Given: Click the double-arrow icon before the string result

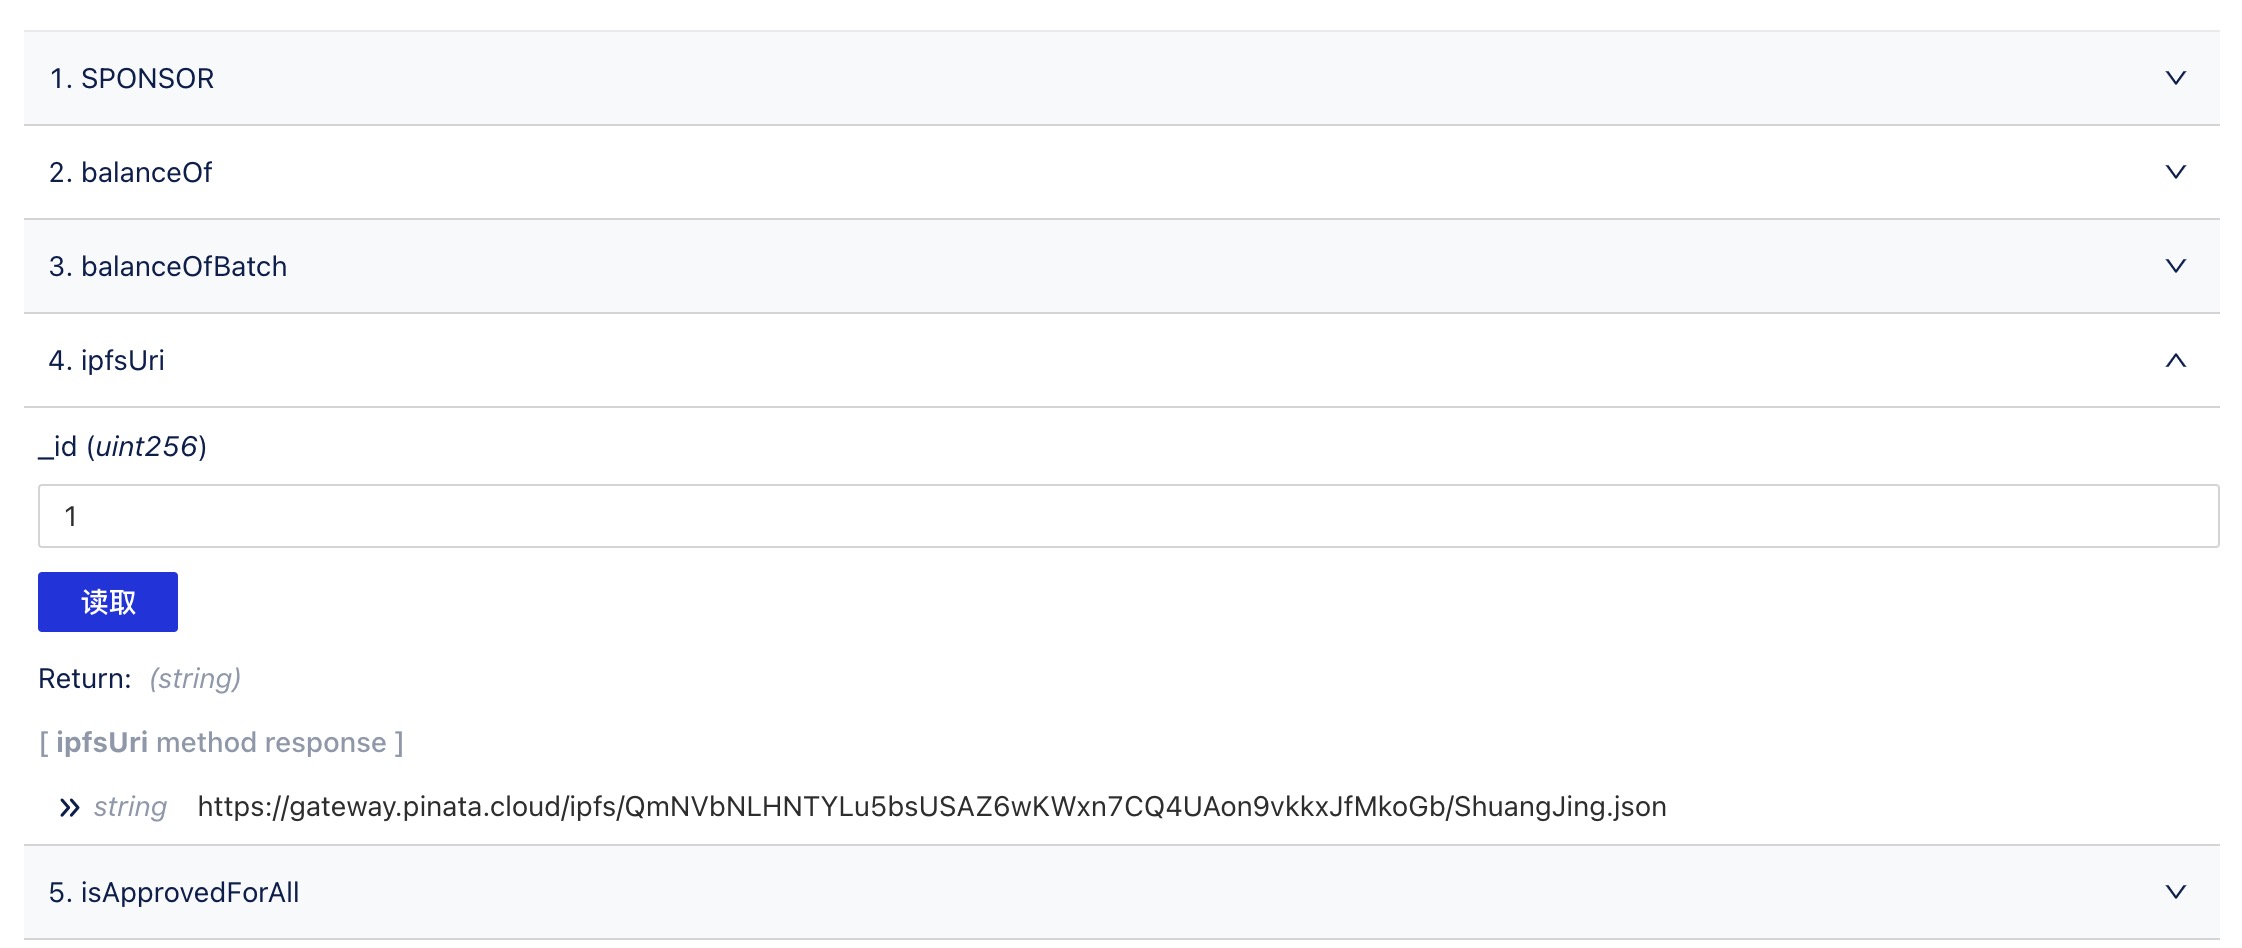Looking at the screenshot, I should coord(69,807).
